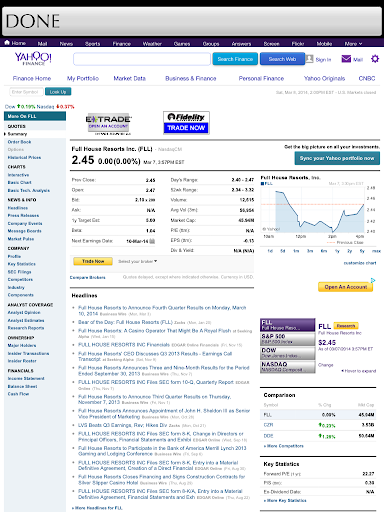Viewport: 384px width, 512px height.
Task: Click the Sign In person icon
Action: point(309,59)
